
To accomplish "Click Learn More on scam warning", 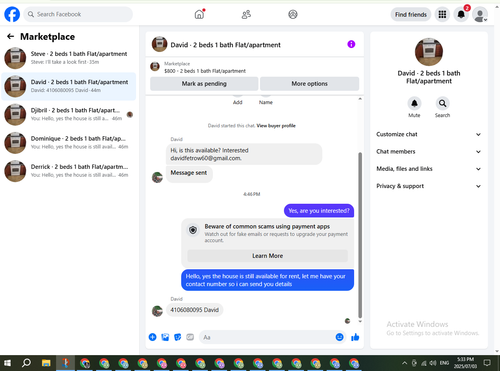I will point(267,256).
